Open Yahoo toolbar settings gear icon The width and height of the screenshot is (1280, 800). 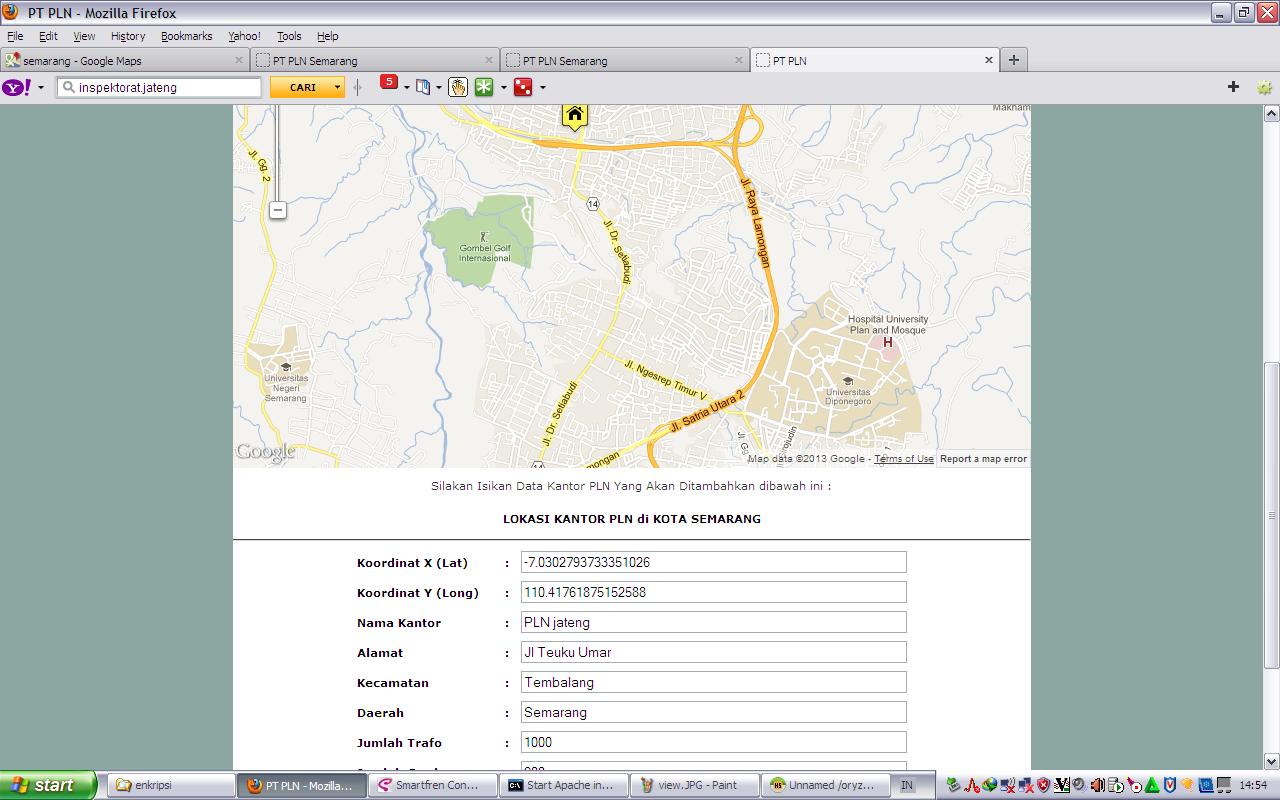click(x=1264, y=87)
